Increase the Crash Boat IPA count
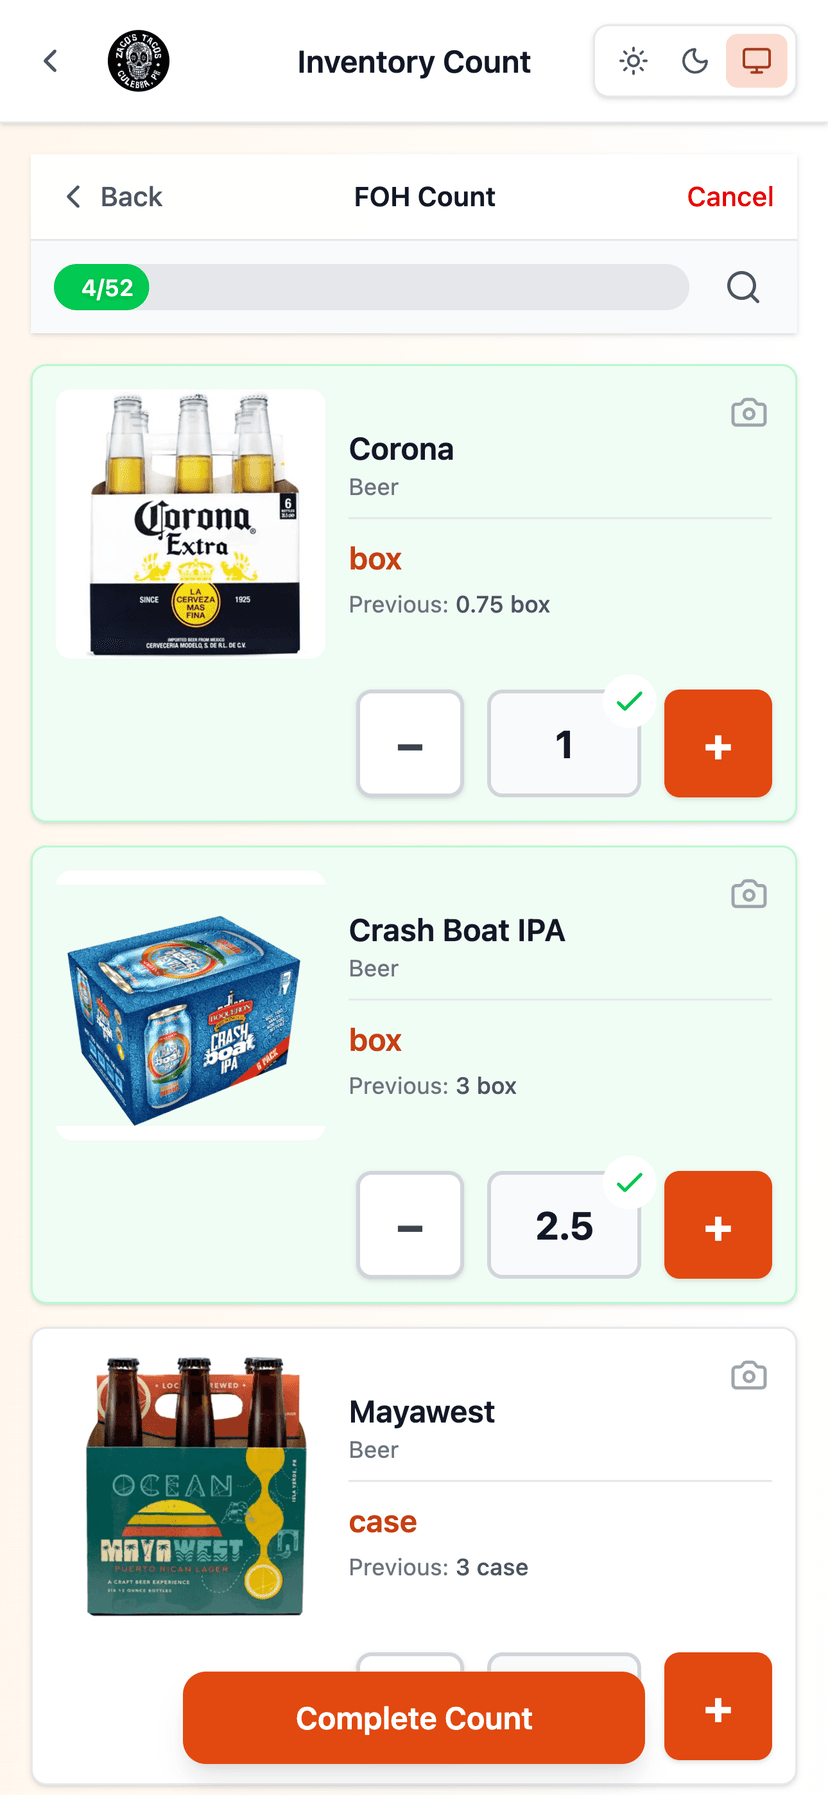 [717, 1225]
